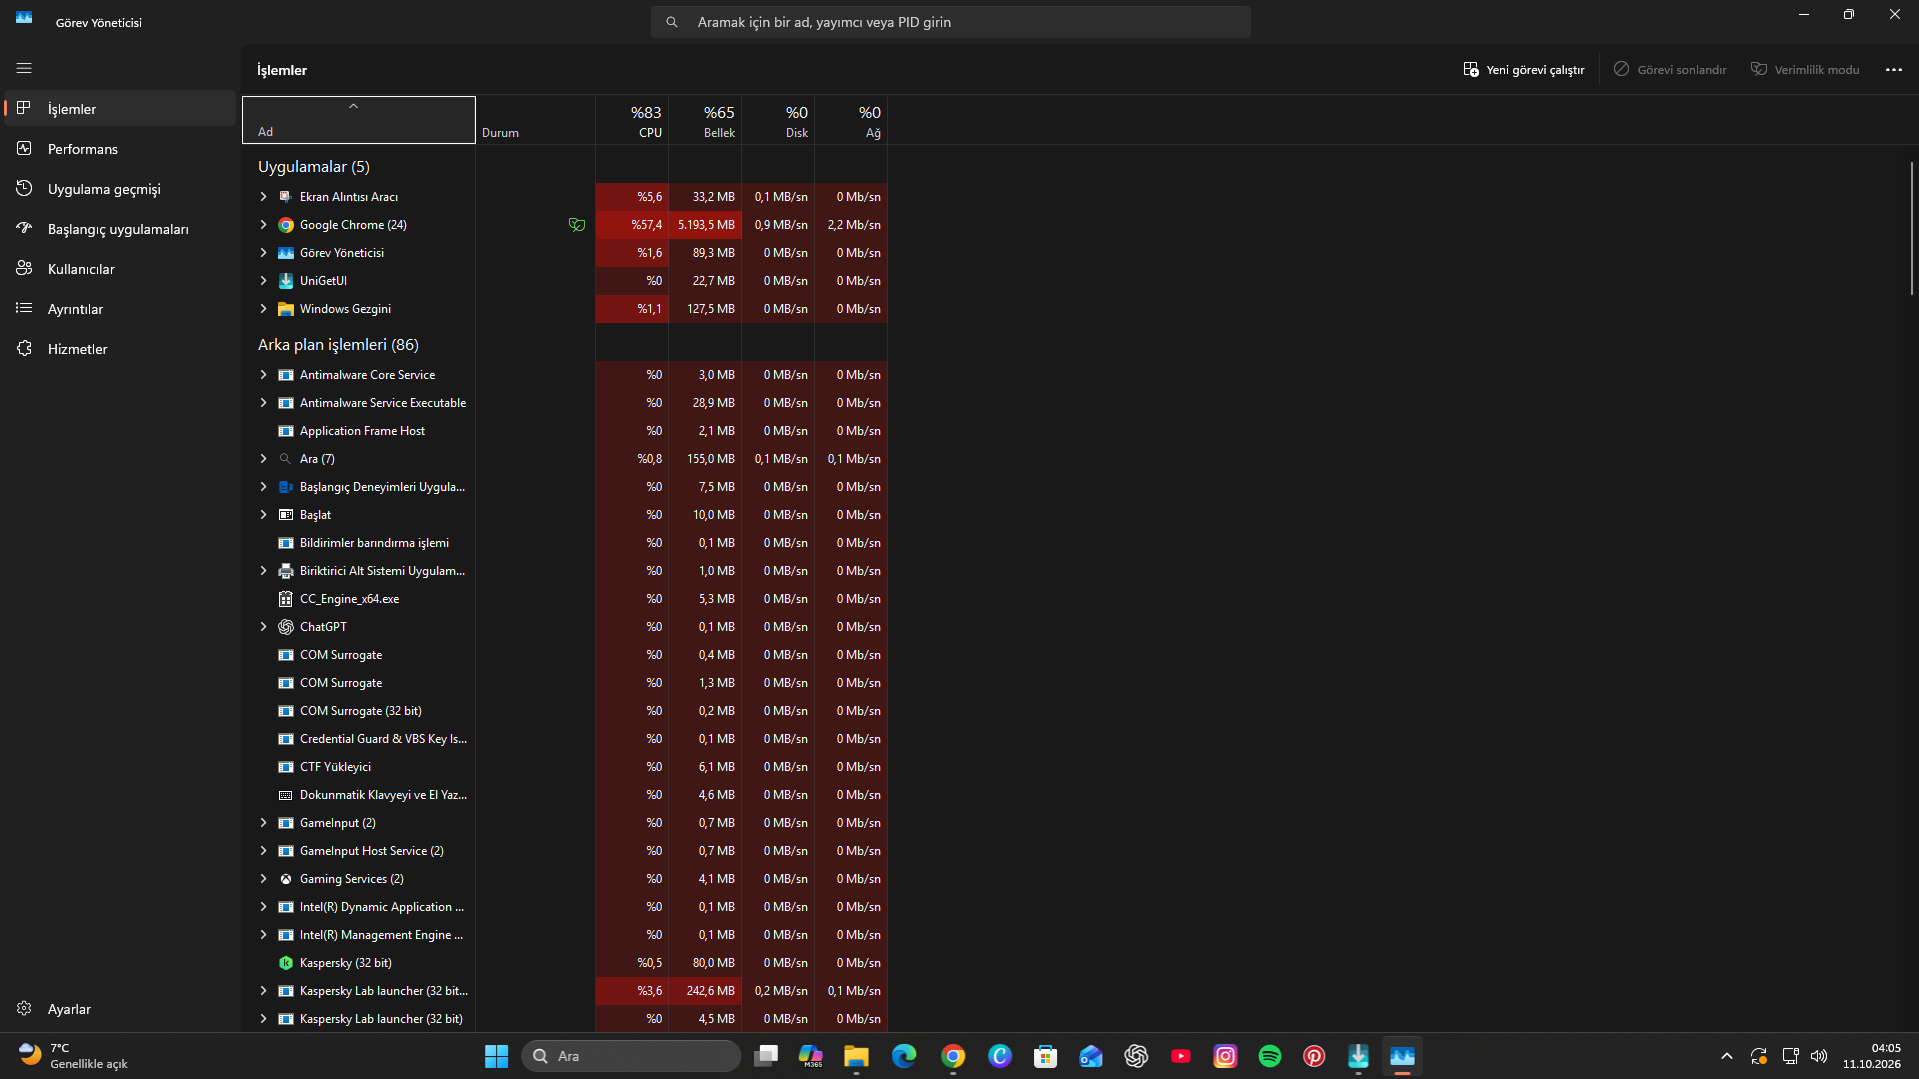The width and height of the screenshot is (1919, 1079).
Task: Select the CTF Yükleyici process row
Action: (565, 767)
